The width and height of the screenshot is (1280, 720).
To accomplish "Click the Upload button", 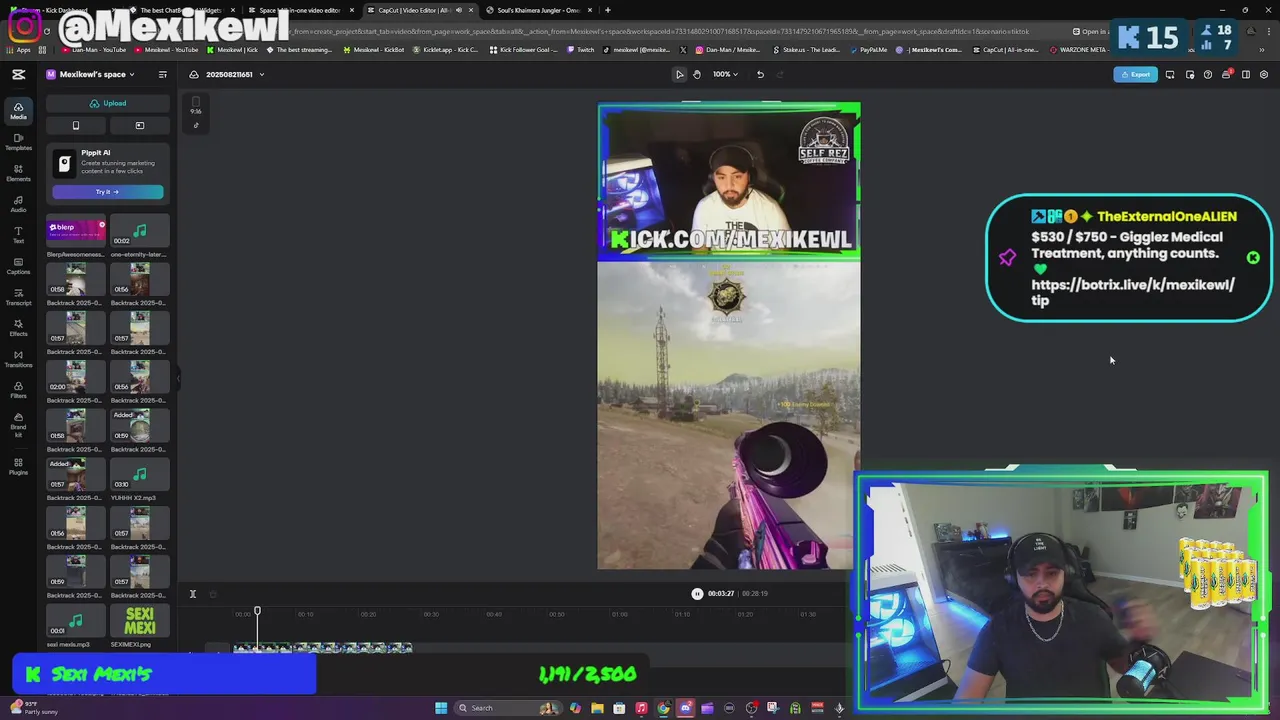I will [107, 103].
